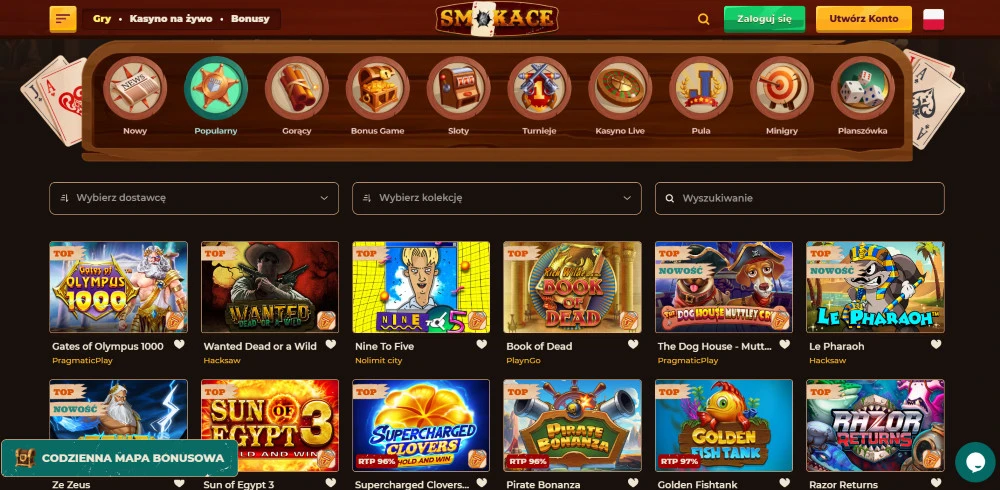Image resolution: width=1000 pixels, height=490 pixels.
Task: Click the Zaloguj się button
Action: pos(764,19)
